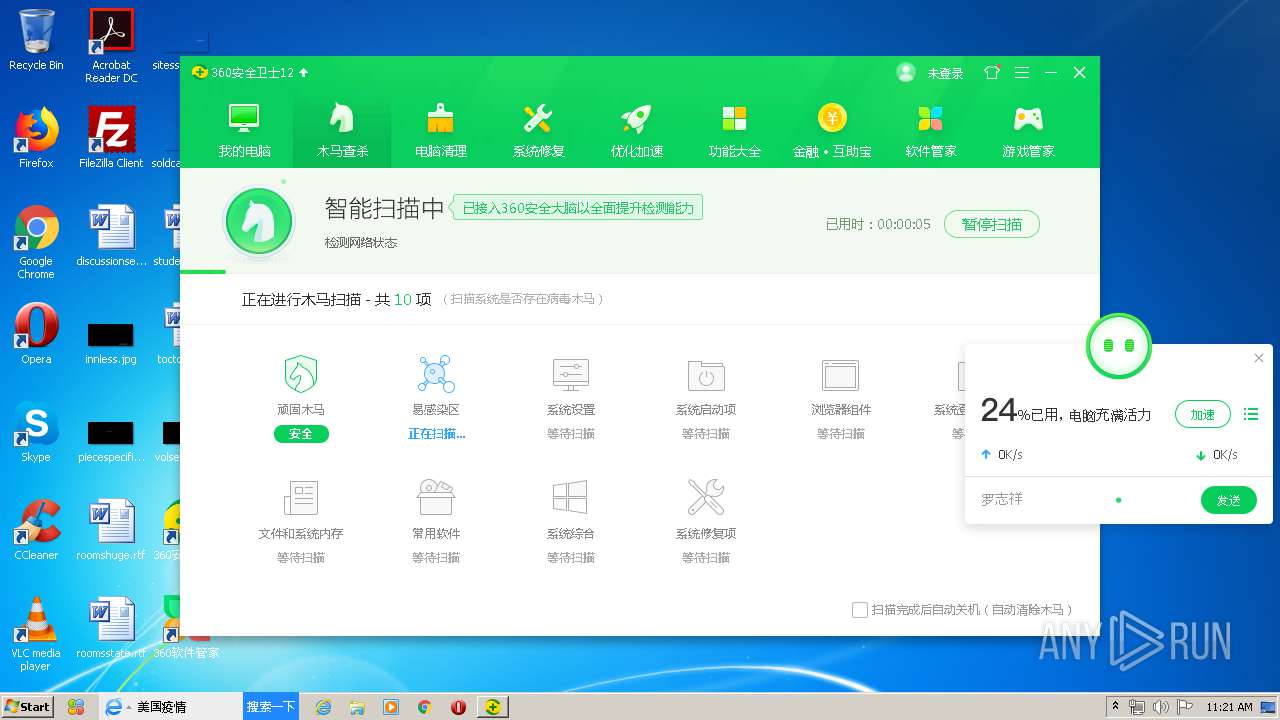Open the list icon in floating widget

point(1250,414)
